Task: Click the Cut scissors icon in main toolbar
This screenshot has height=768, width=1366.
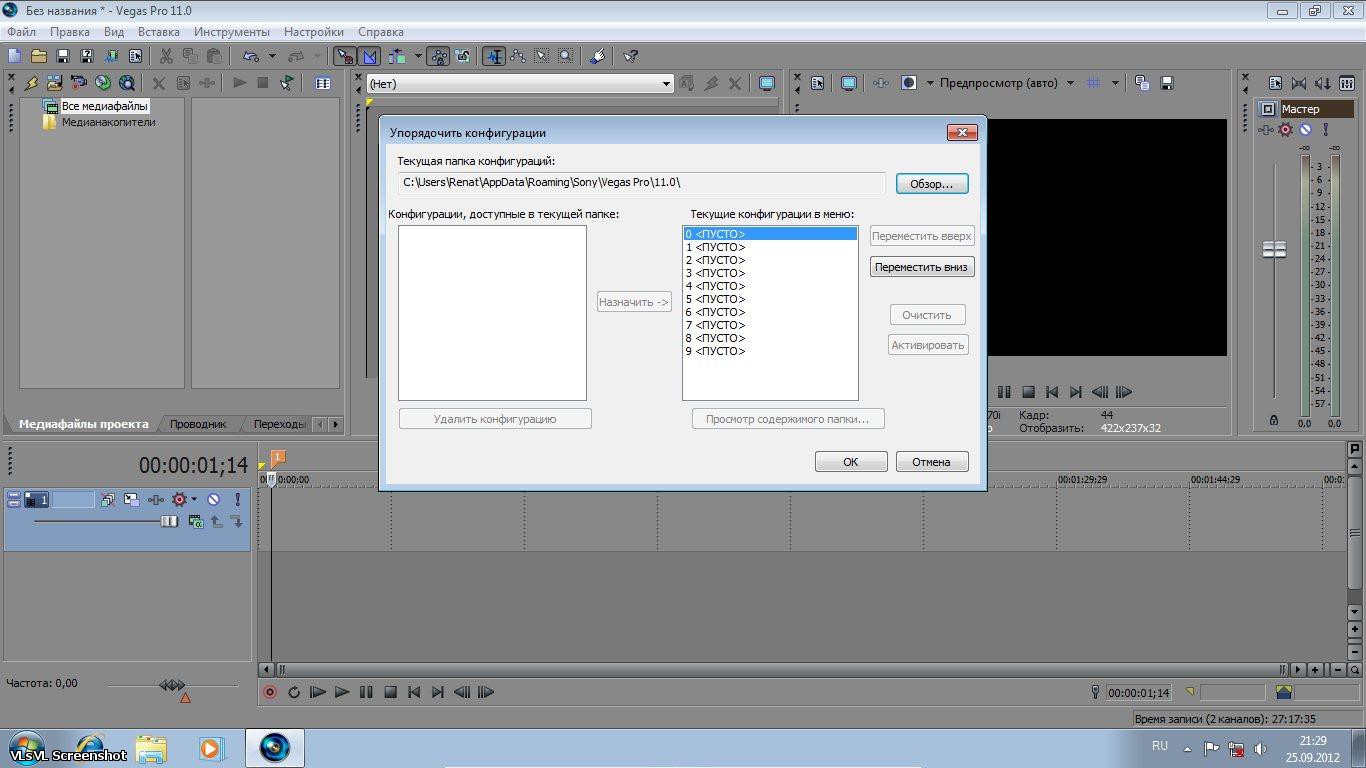Action: click(x=166, y=57)
